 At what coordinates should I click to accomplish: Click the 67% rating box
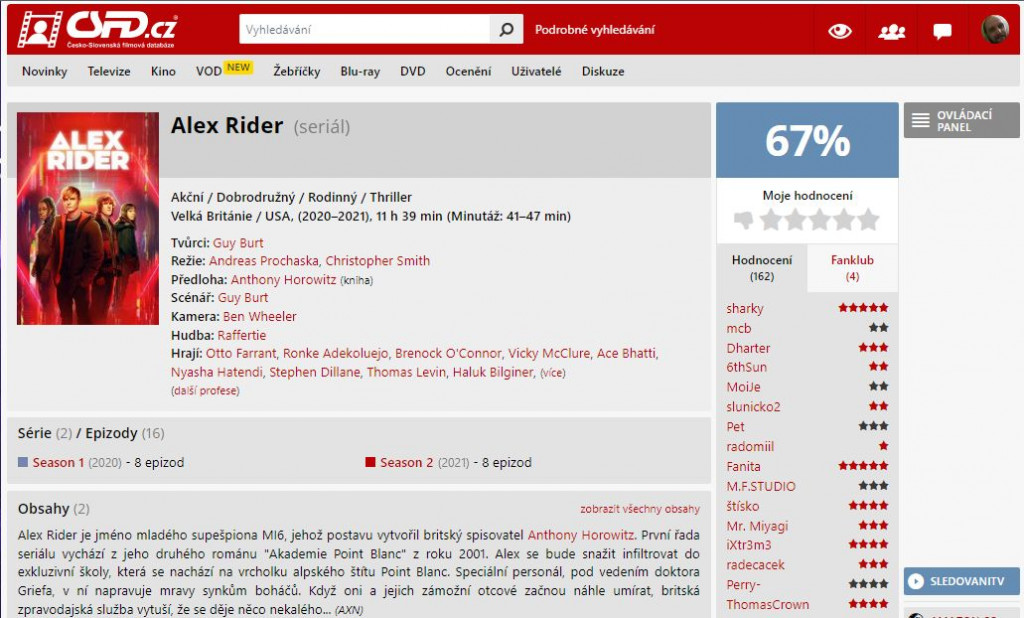(x=807, y=140)
